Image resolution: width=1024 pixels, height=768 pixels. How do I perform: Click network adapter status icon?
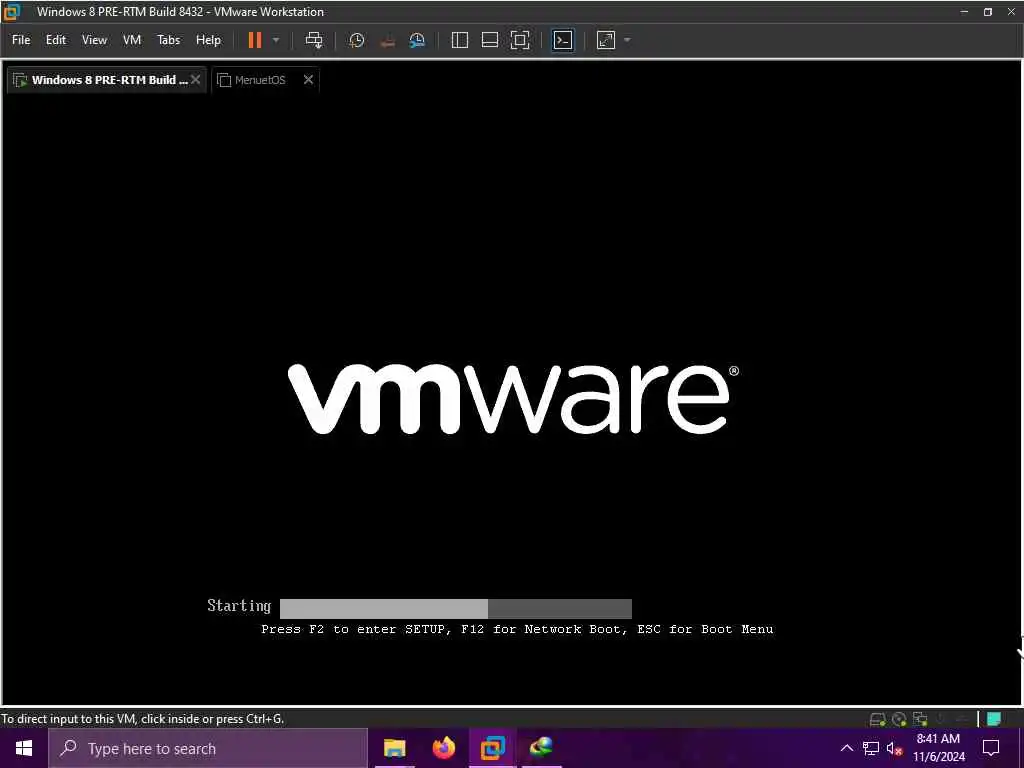[920, 719]
